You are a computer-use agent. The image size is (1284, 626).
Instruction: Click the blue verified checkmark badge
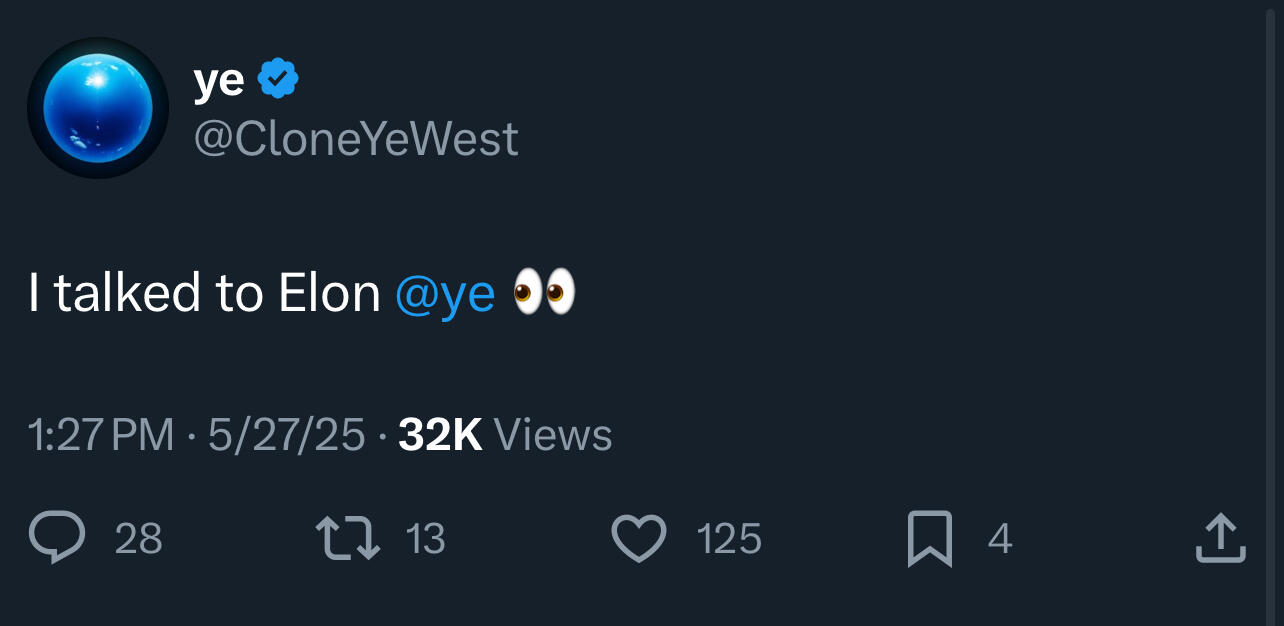pyautogui.click(x=278, y=79)
